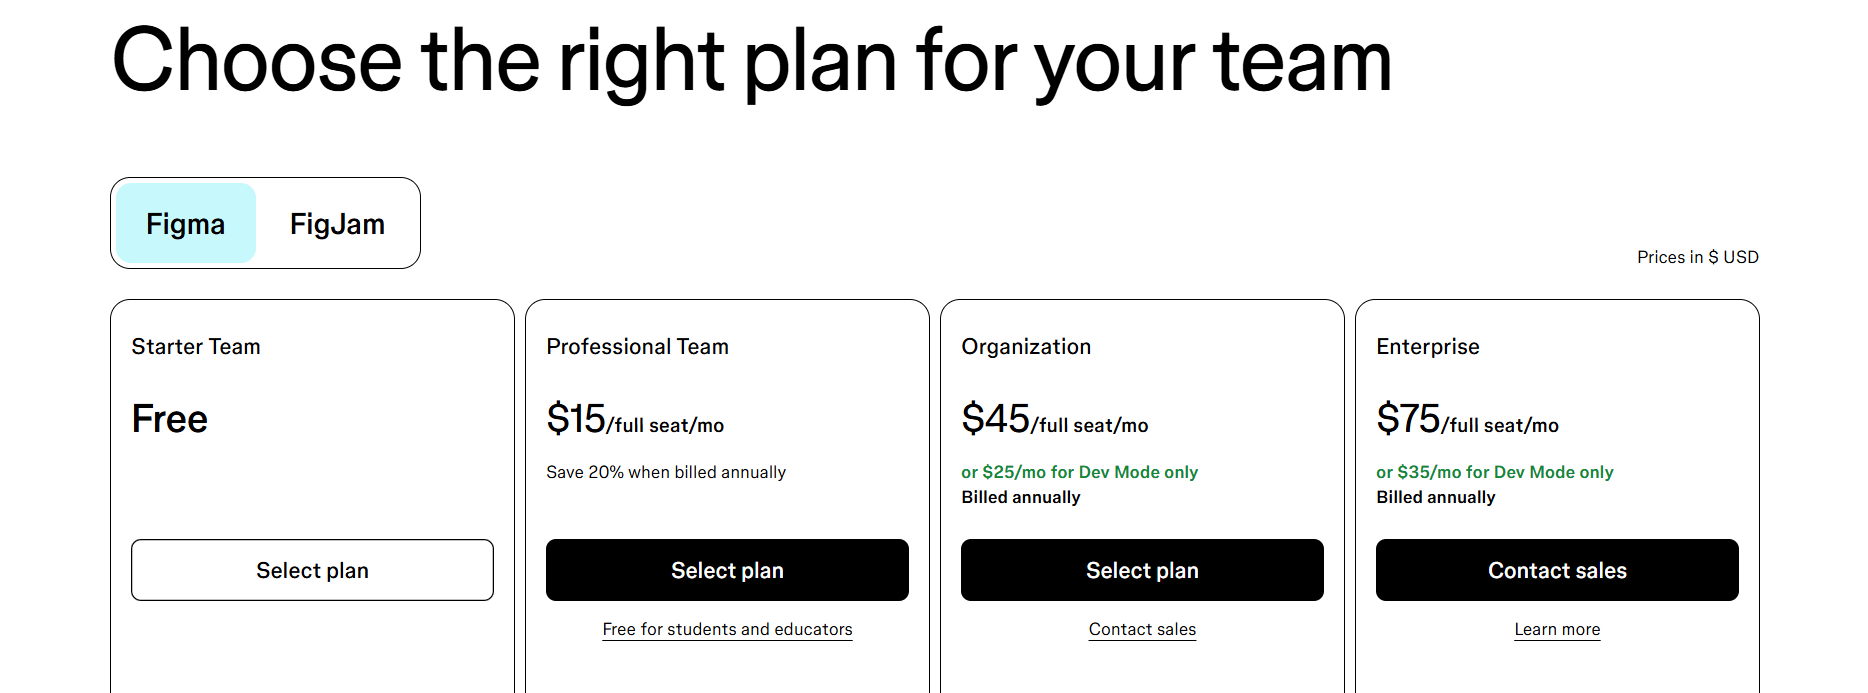Screen dimensions: 1868x693
Task: Click Select plan for Starter Team
Action: click(312, 570)
